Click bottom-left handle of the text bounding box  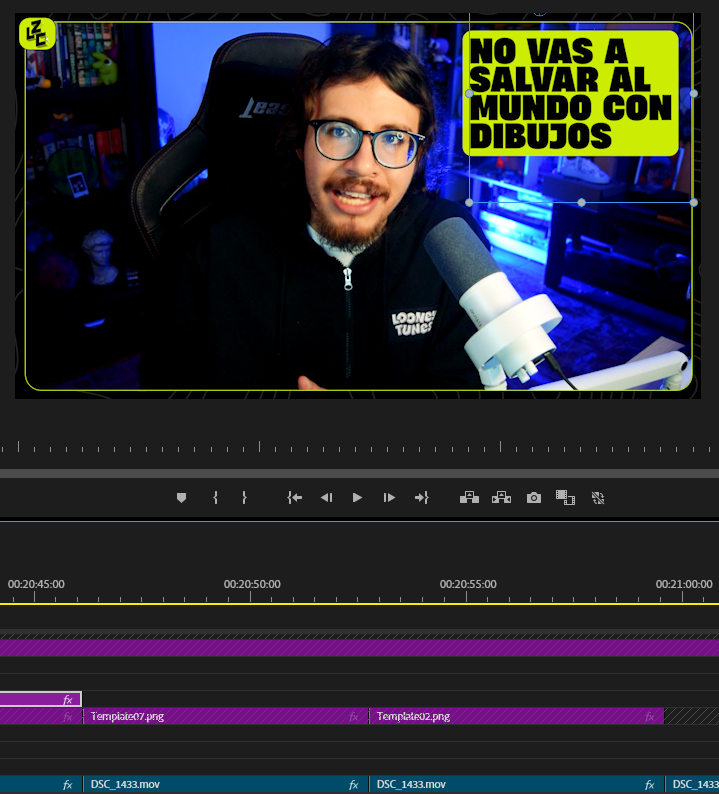click(x=469, y=203)
